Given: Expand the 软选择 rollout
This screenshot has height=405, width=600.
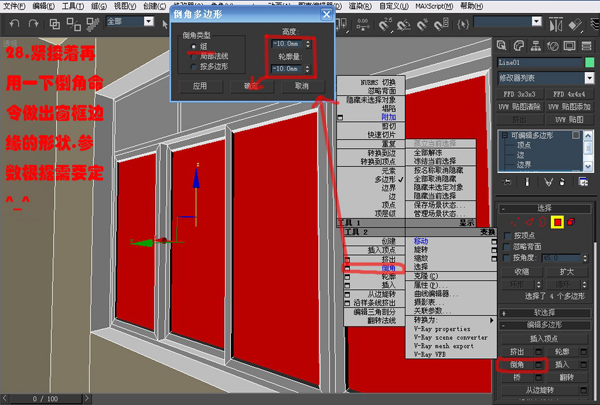Looking at the screenshot, I should tap(544, 312).
